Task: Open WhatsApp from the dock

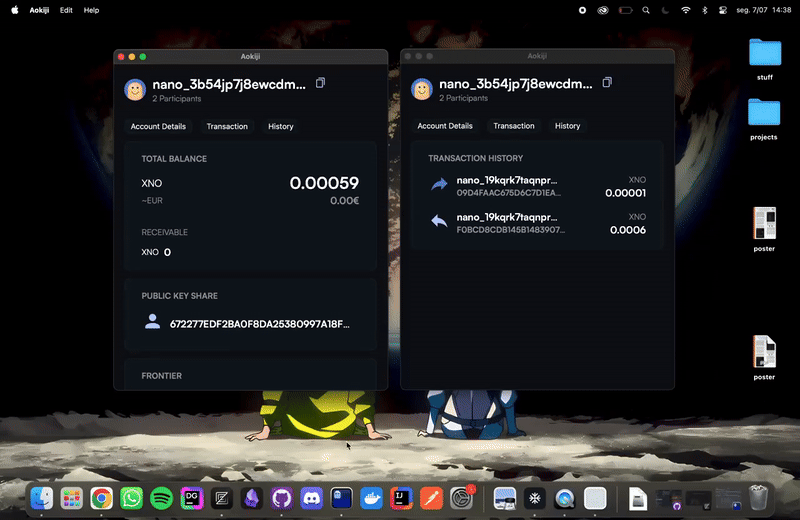Action: pos(132,498)
